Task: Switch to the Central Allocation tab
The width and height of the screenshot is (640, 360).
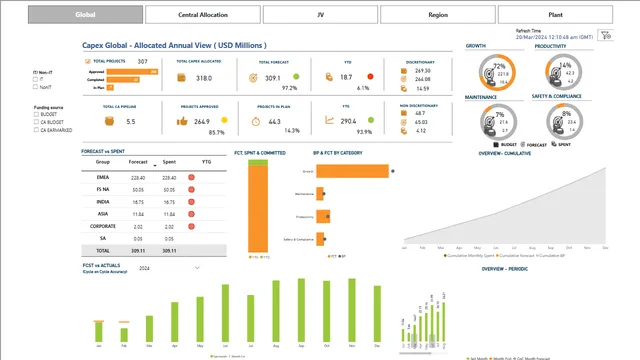Action: (x=203, y=15)
